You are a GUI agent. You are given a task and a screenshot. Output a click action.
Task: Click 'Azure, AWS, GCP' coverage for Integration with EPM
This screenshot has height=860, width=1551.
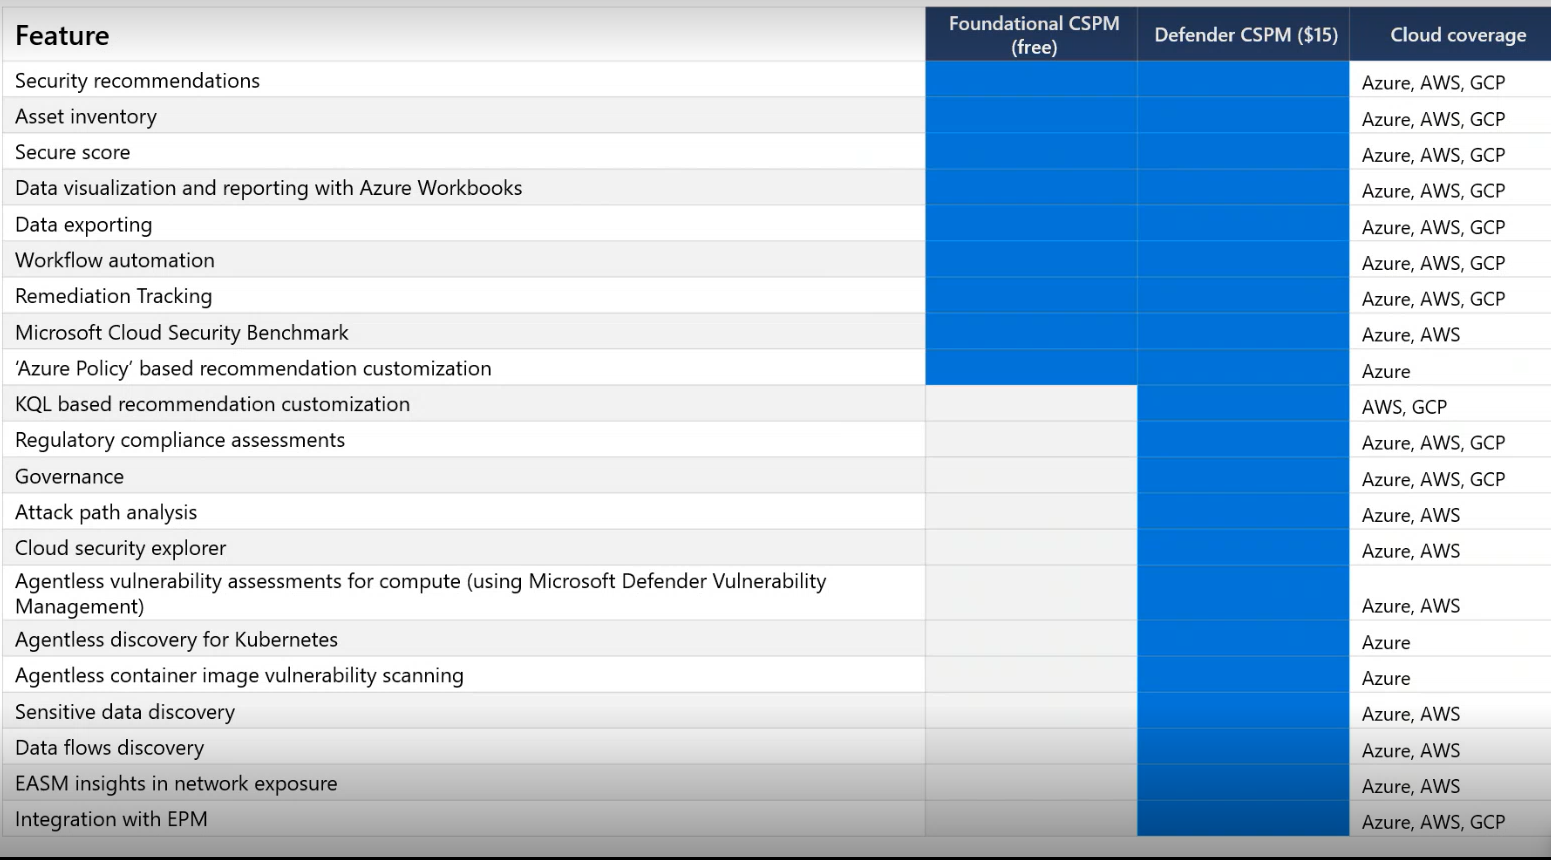pos(1433,822)
